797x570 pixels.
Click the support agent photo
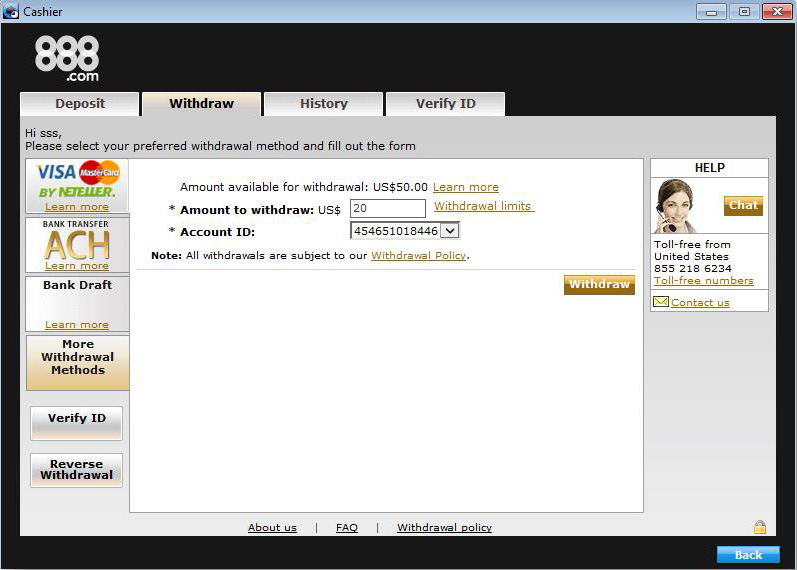[675, 206]
